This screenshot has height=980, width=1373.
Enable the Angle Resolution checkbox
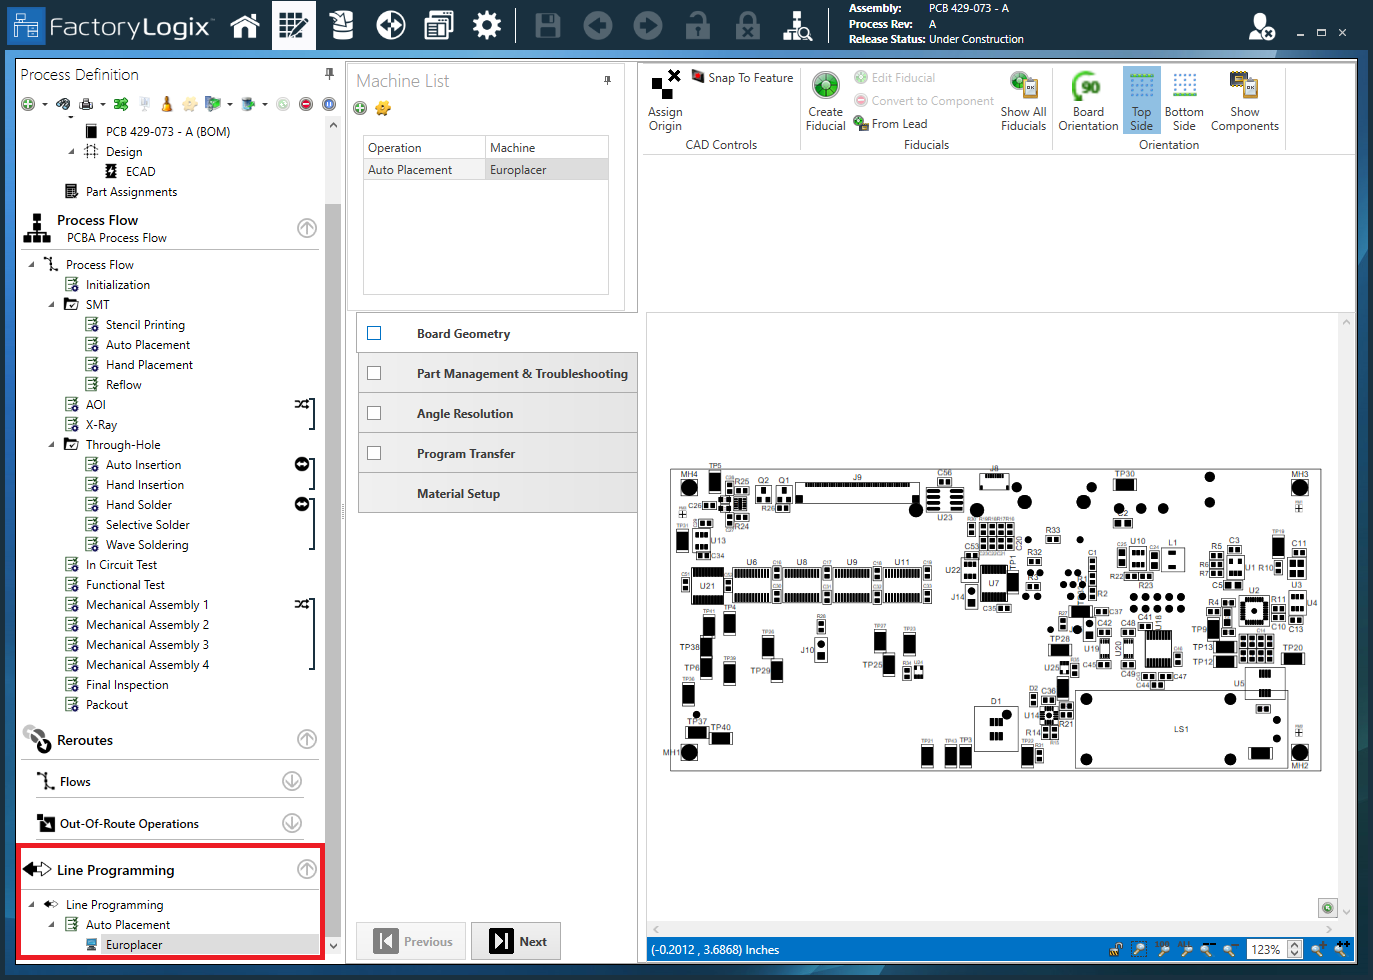[x=375, y=413]
